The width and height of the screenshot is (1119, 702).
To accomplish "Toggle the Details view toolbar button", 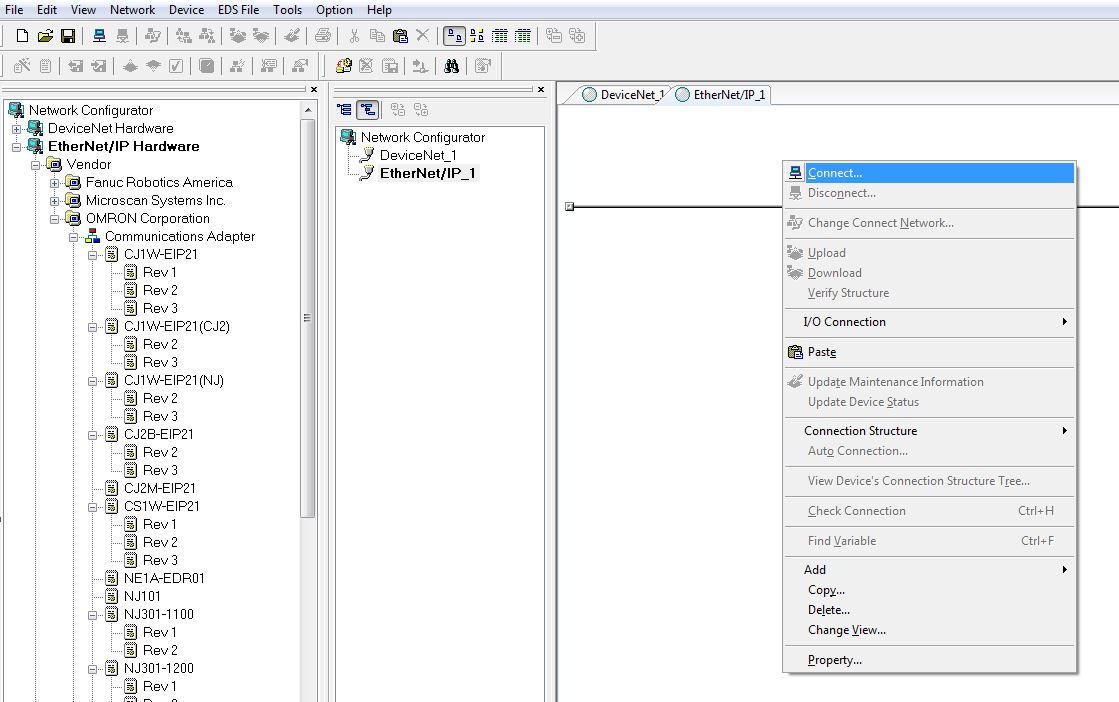I will click(x=522, y=36).
